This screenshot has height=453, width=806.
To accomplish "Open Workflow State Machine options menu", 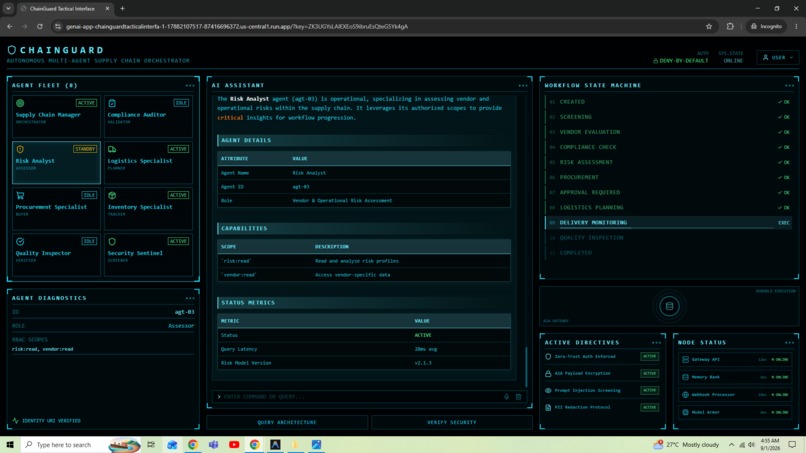I will tap(789, 85).
